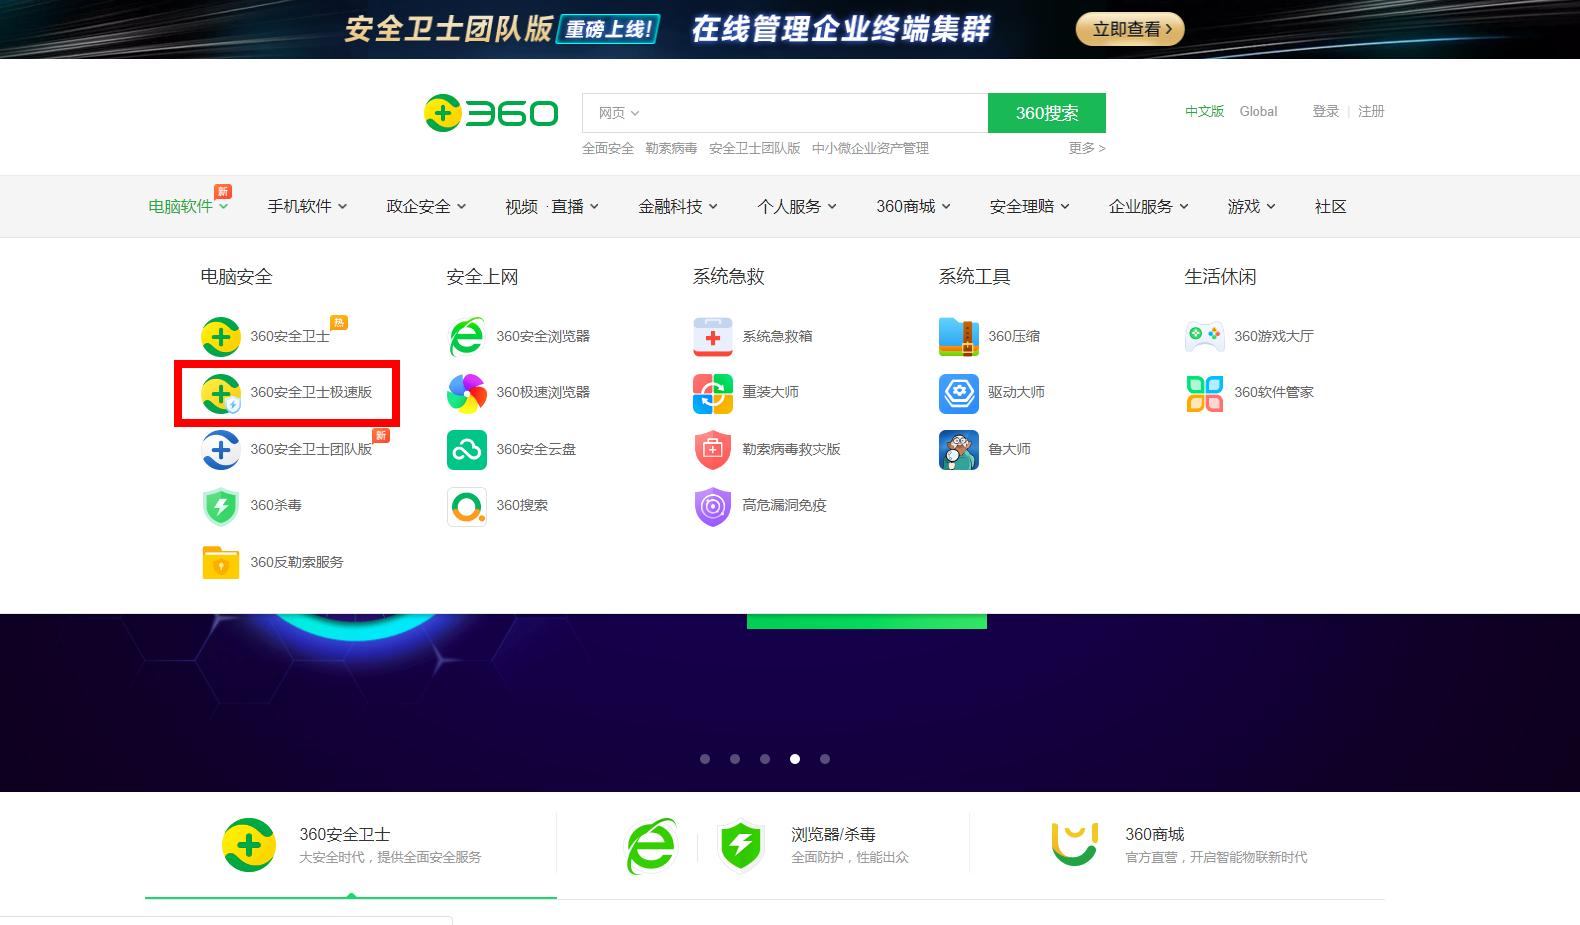
Task: Select the 浏览器/杀毒 tab at bottom
Action: (763, 845)
